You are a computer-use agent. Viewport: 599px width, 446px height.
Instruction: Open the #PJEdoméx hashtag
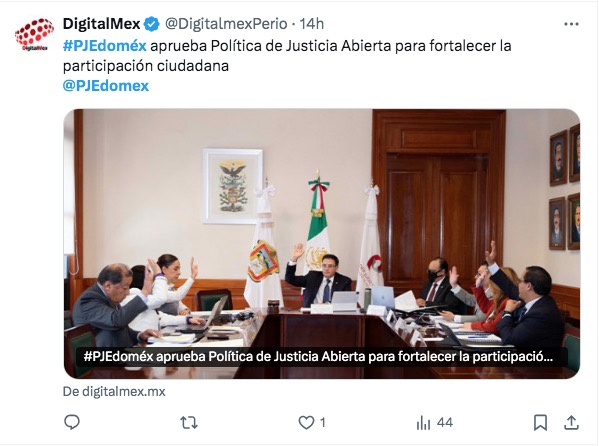point(104,46)
